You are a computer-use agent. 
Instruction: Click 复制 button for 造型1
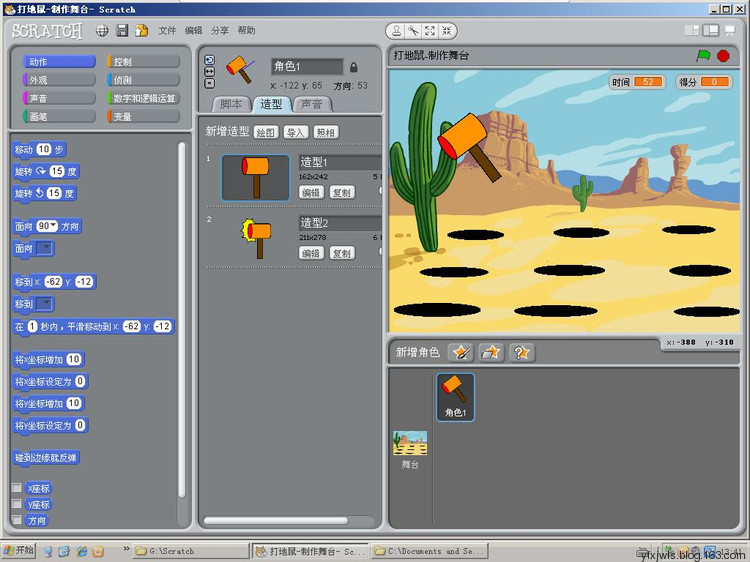tap(342, 193)
